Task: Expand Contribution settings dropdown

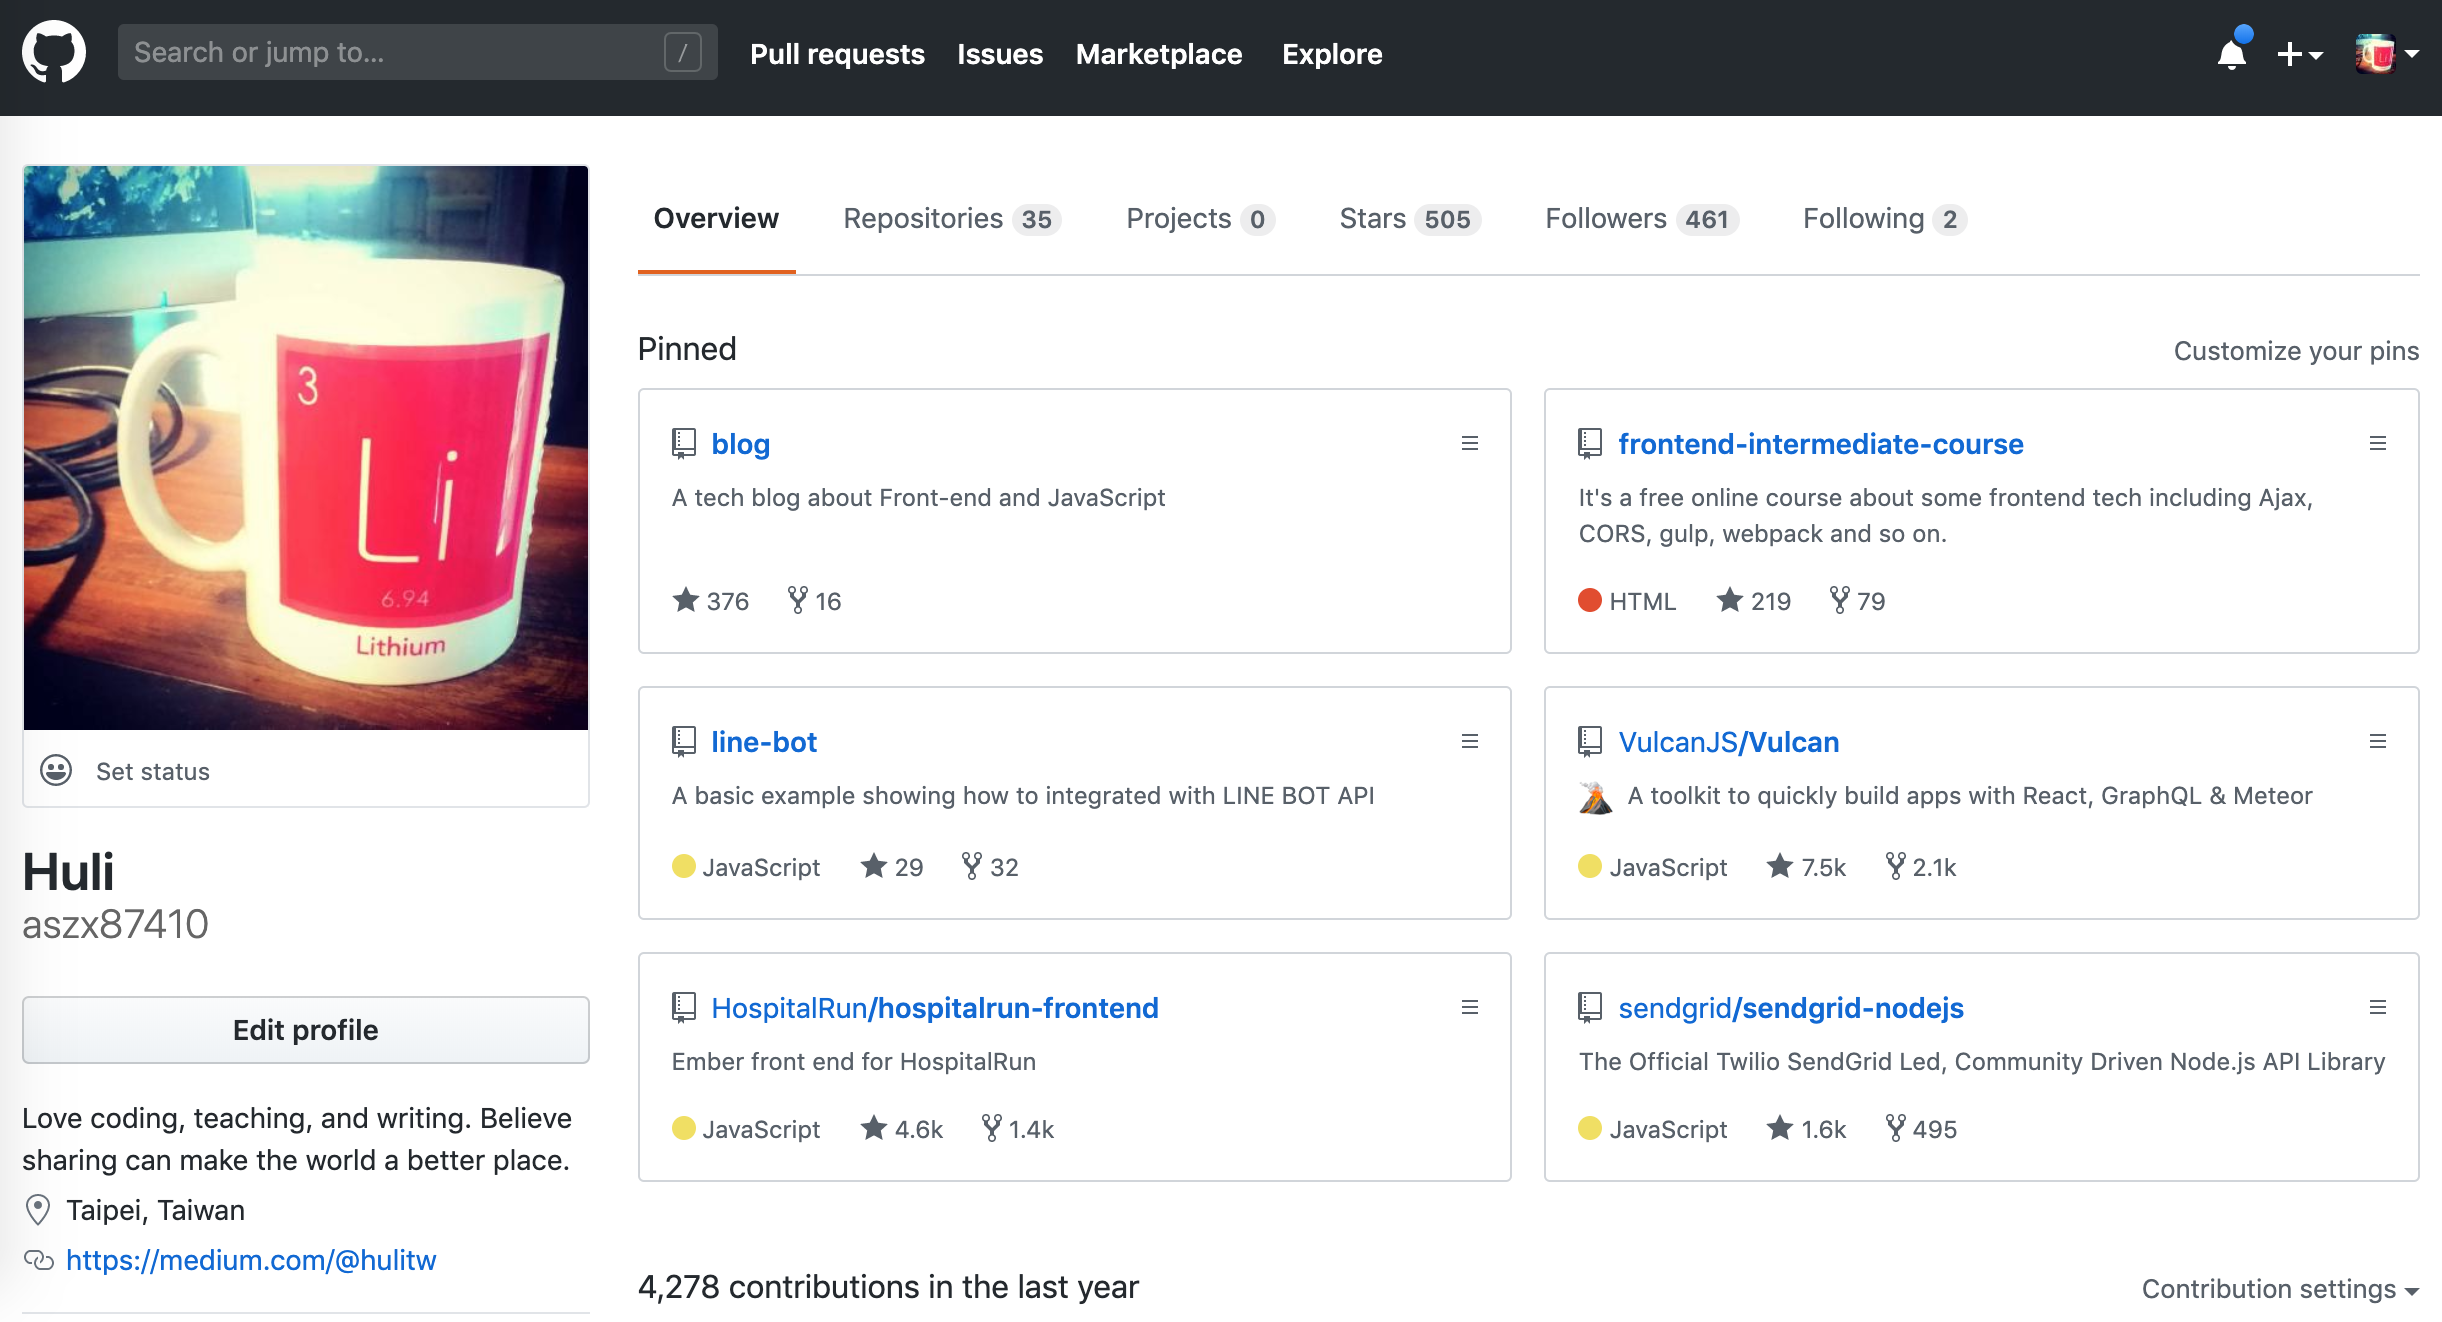Action: click(2279, 1289)
